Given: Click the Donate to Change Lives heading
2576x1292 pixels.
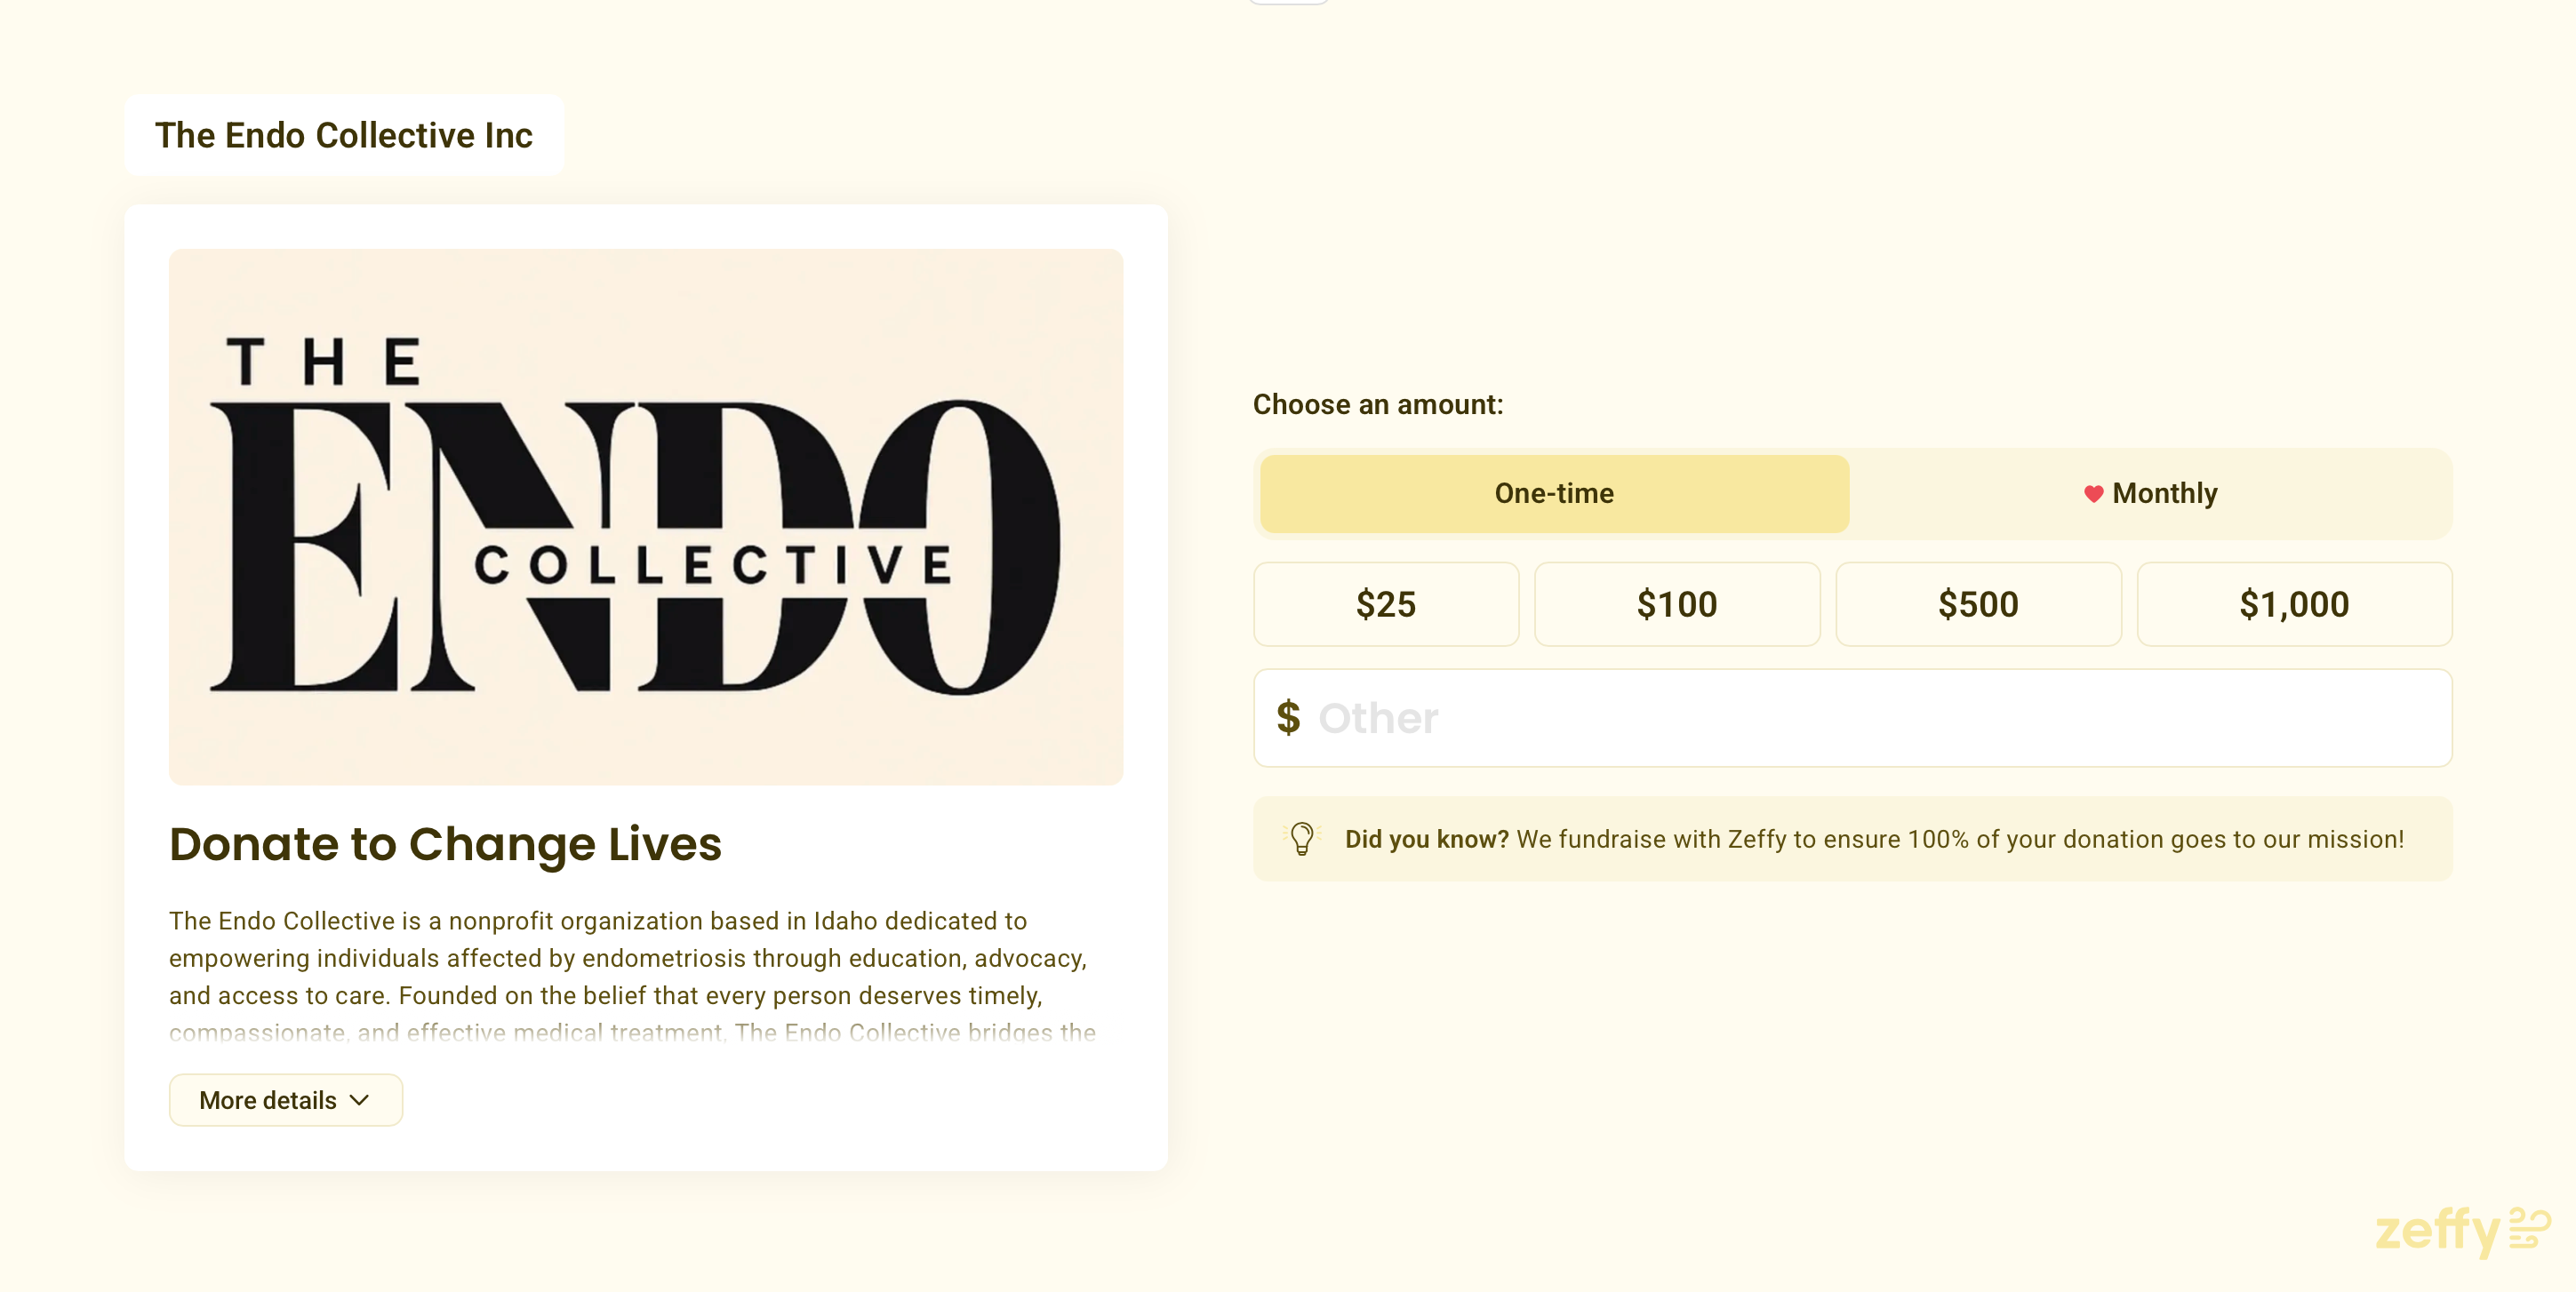Looking at the screenshot, I should [445, 844].
